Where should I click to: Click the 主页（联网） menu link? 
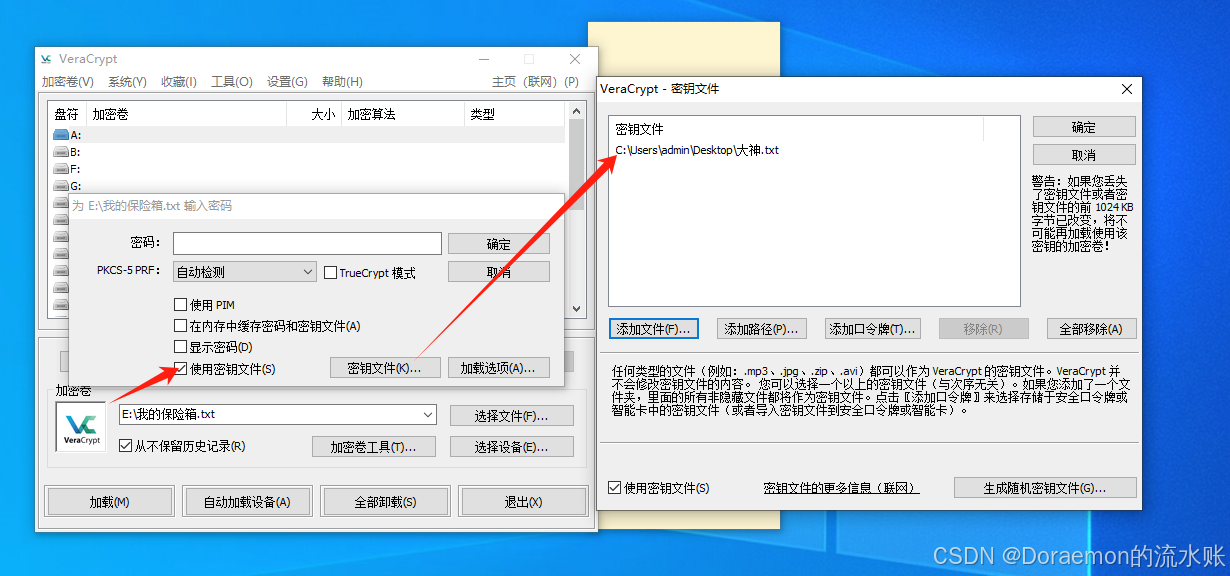(524, 82)
